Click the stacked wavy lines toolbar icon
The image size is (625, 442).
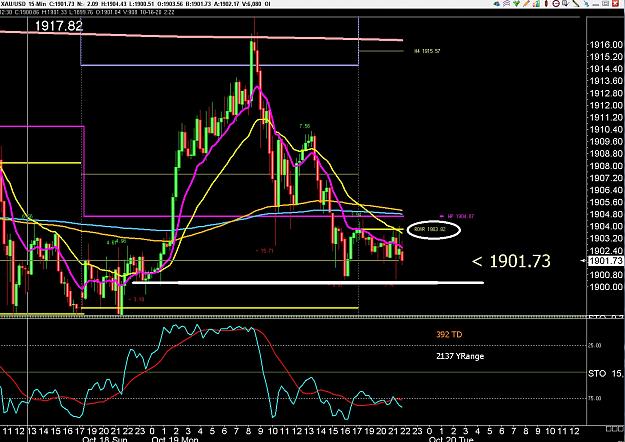pyautogui.click(x=507, y=4)
